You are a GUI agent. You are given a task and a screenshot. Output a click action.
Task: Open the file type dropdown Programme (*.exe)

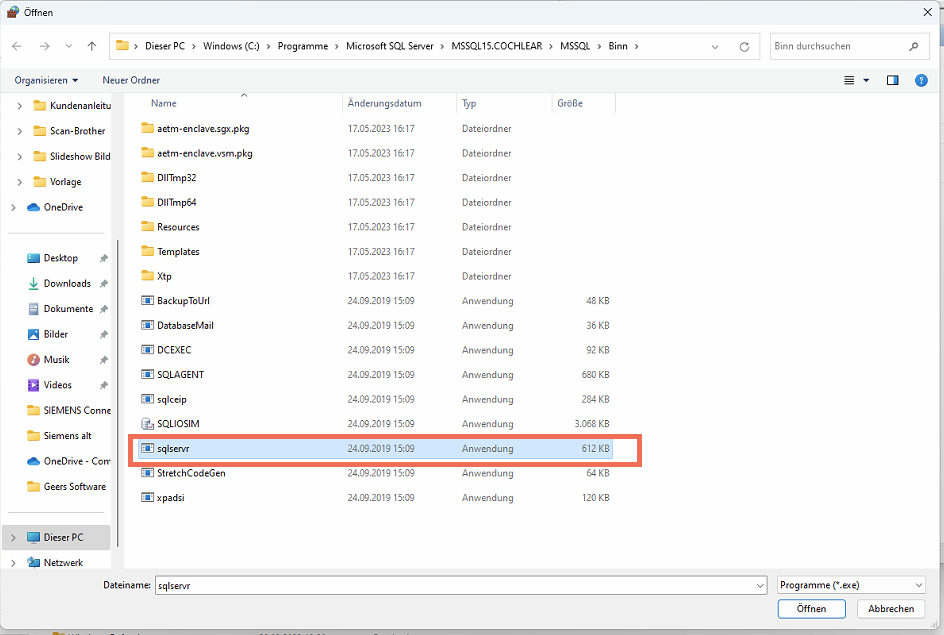point(850,585)
